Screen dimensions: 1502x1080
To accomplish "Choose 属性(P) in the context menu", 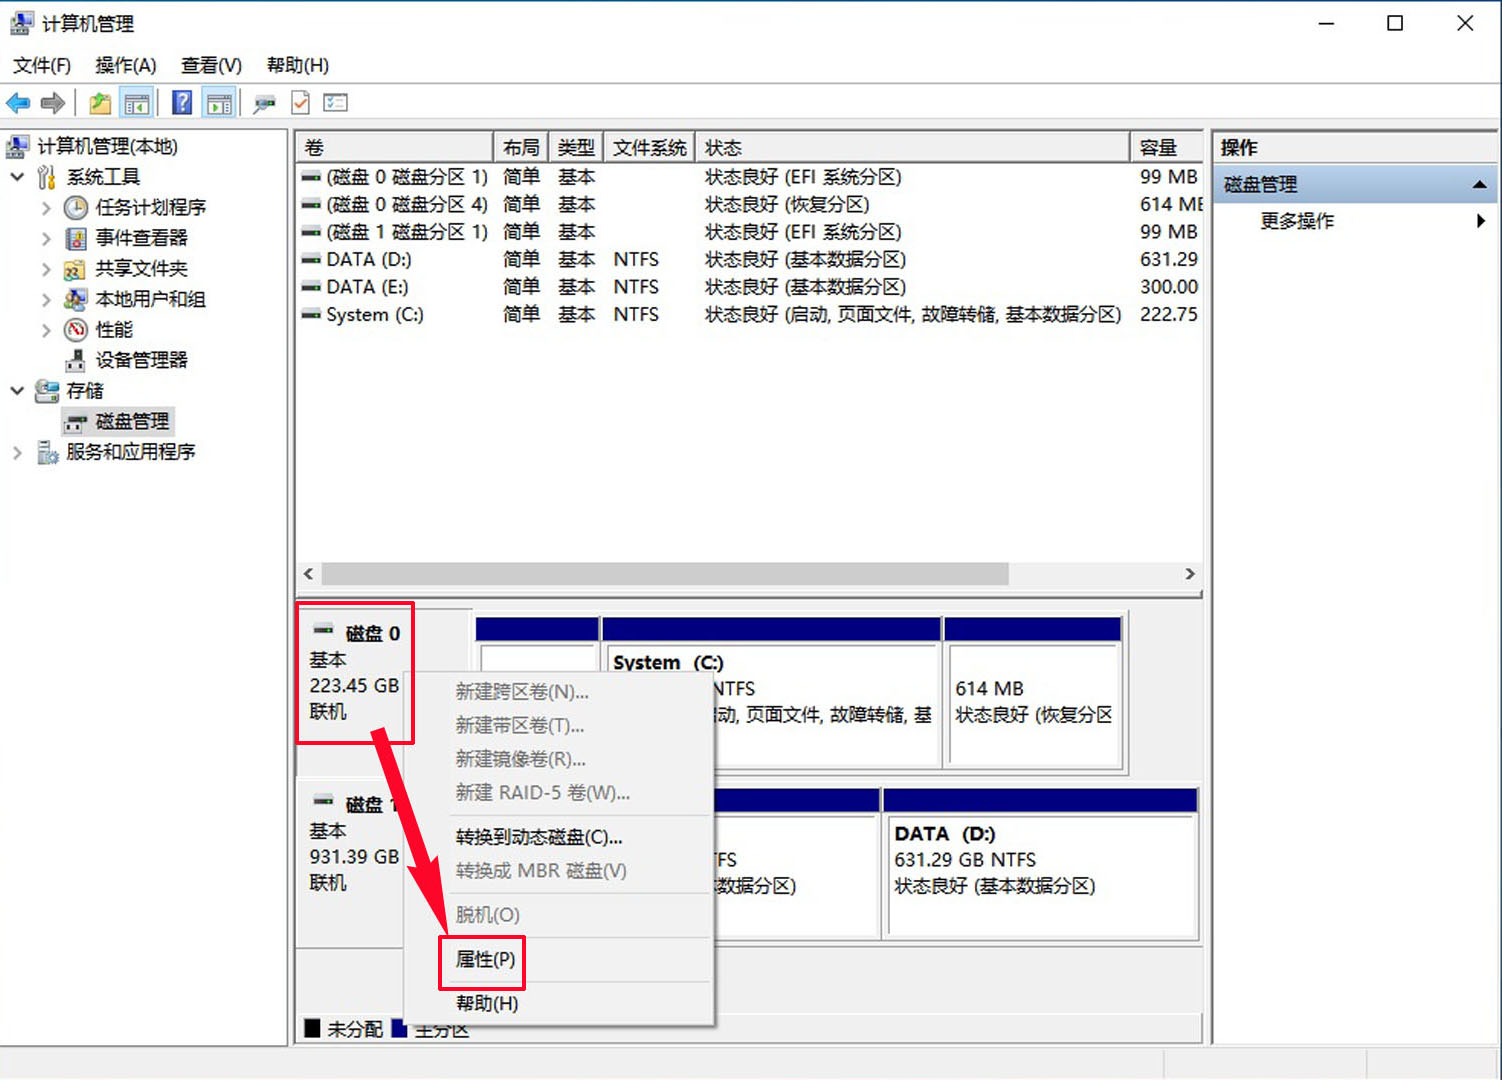I will 485,960.
